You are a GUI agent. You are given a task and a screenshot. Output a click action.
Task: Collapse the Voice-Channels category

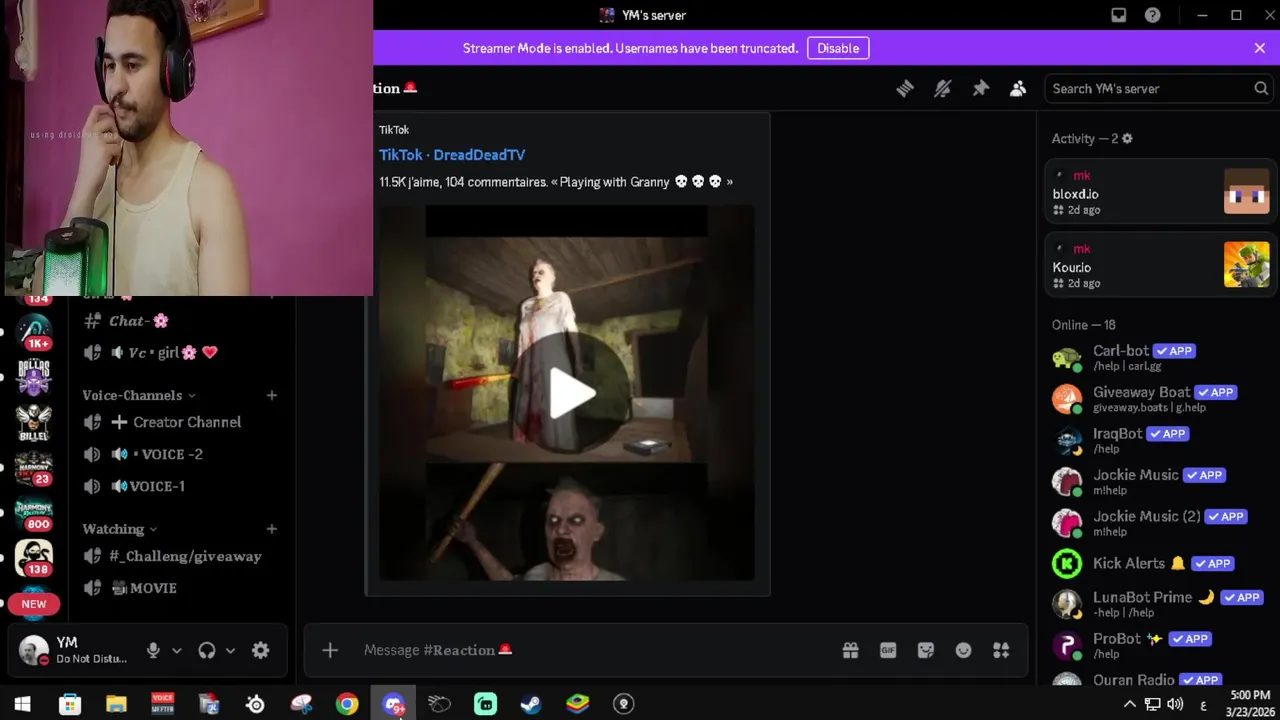139,395
